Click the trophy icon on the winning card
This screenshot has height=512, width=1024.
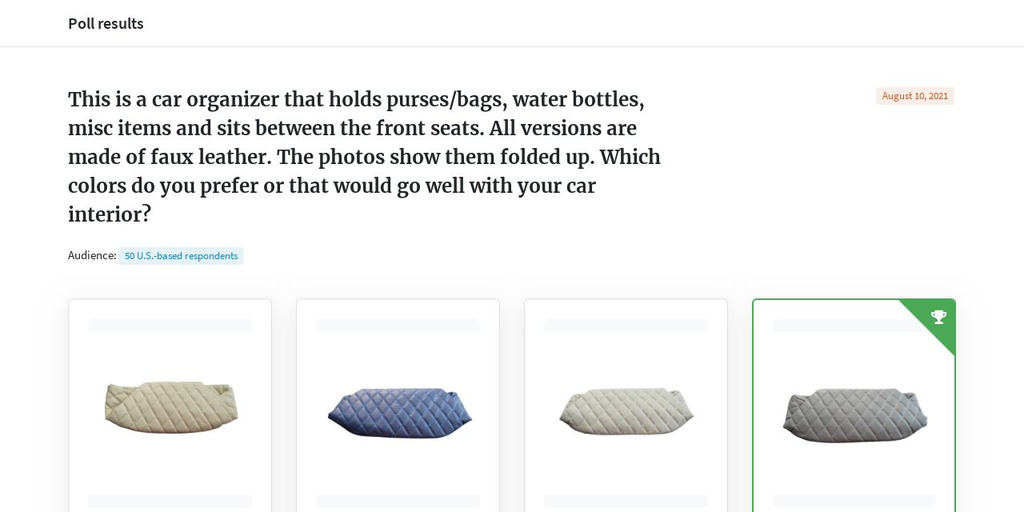point(938,317)
